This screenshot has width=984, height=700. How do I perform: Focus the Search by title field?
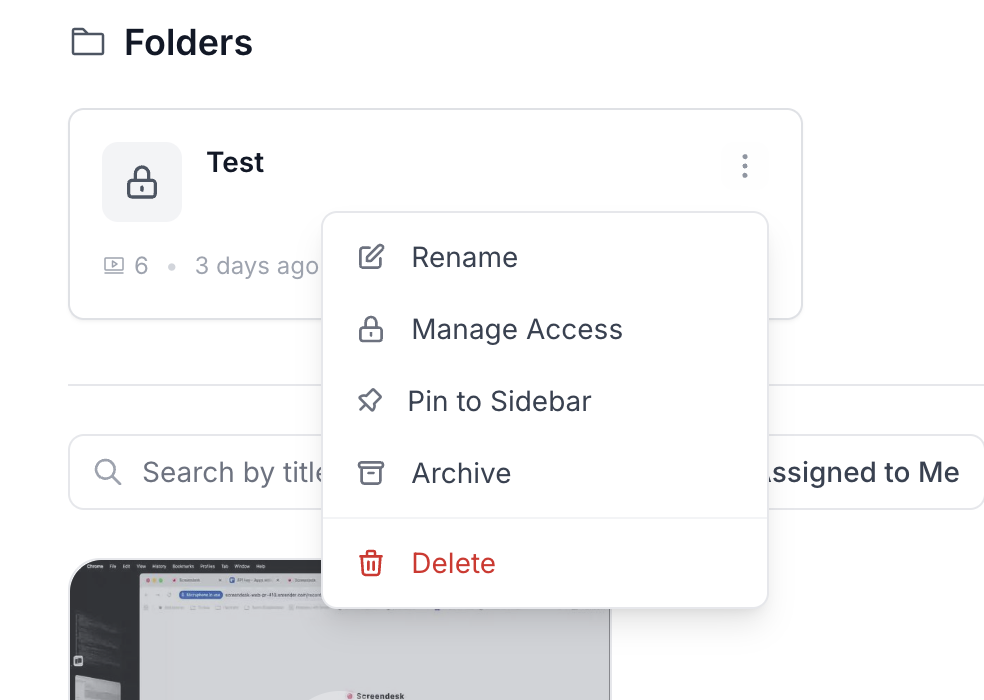coord(230,472)
